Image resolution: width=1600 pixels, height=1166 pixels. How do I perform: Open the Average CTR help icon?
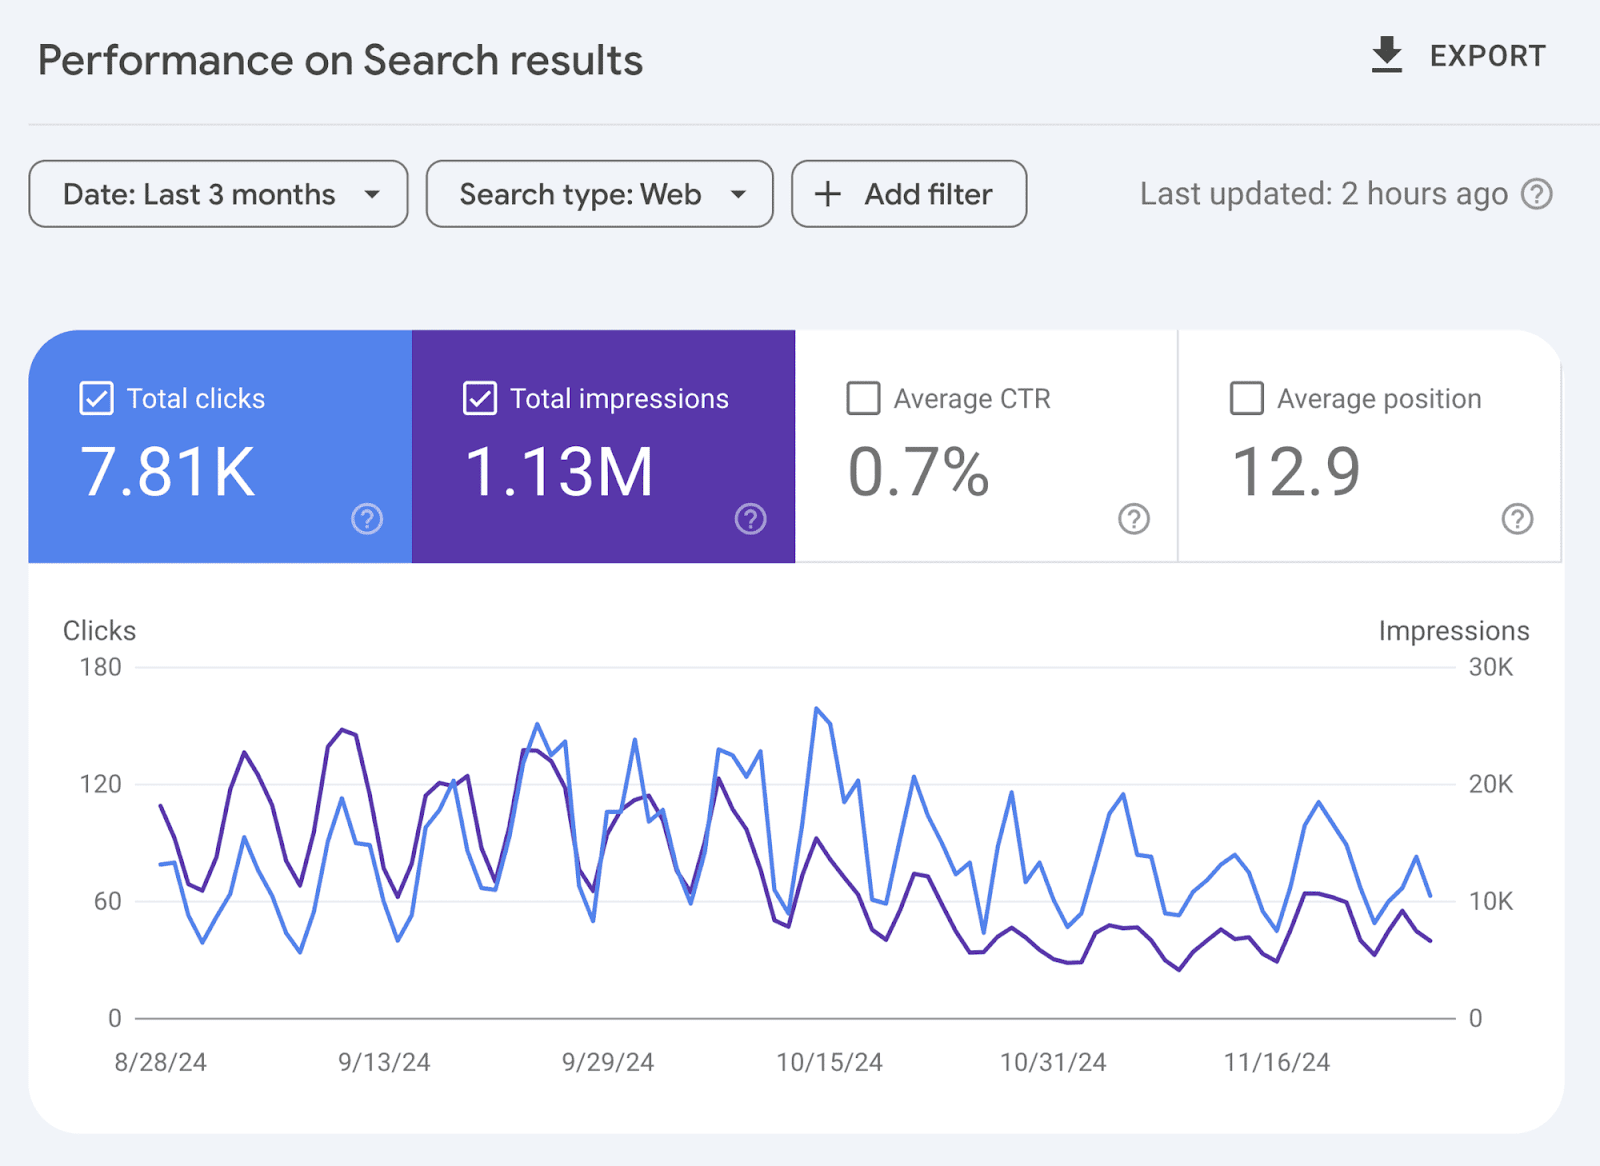click(x=1133, y=519)
